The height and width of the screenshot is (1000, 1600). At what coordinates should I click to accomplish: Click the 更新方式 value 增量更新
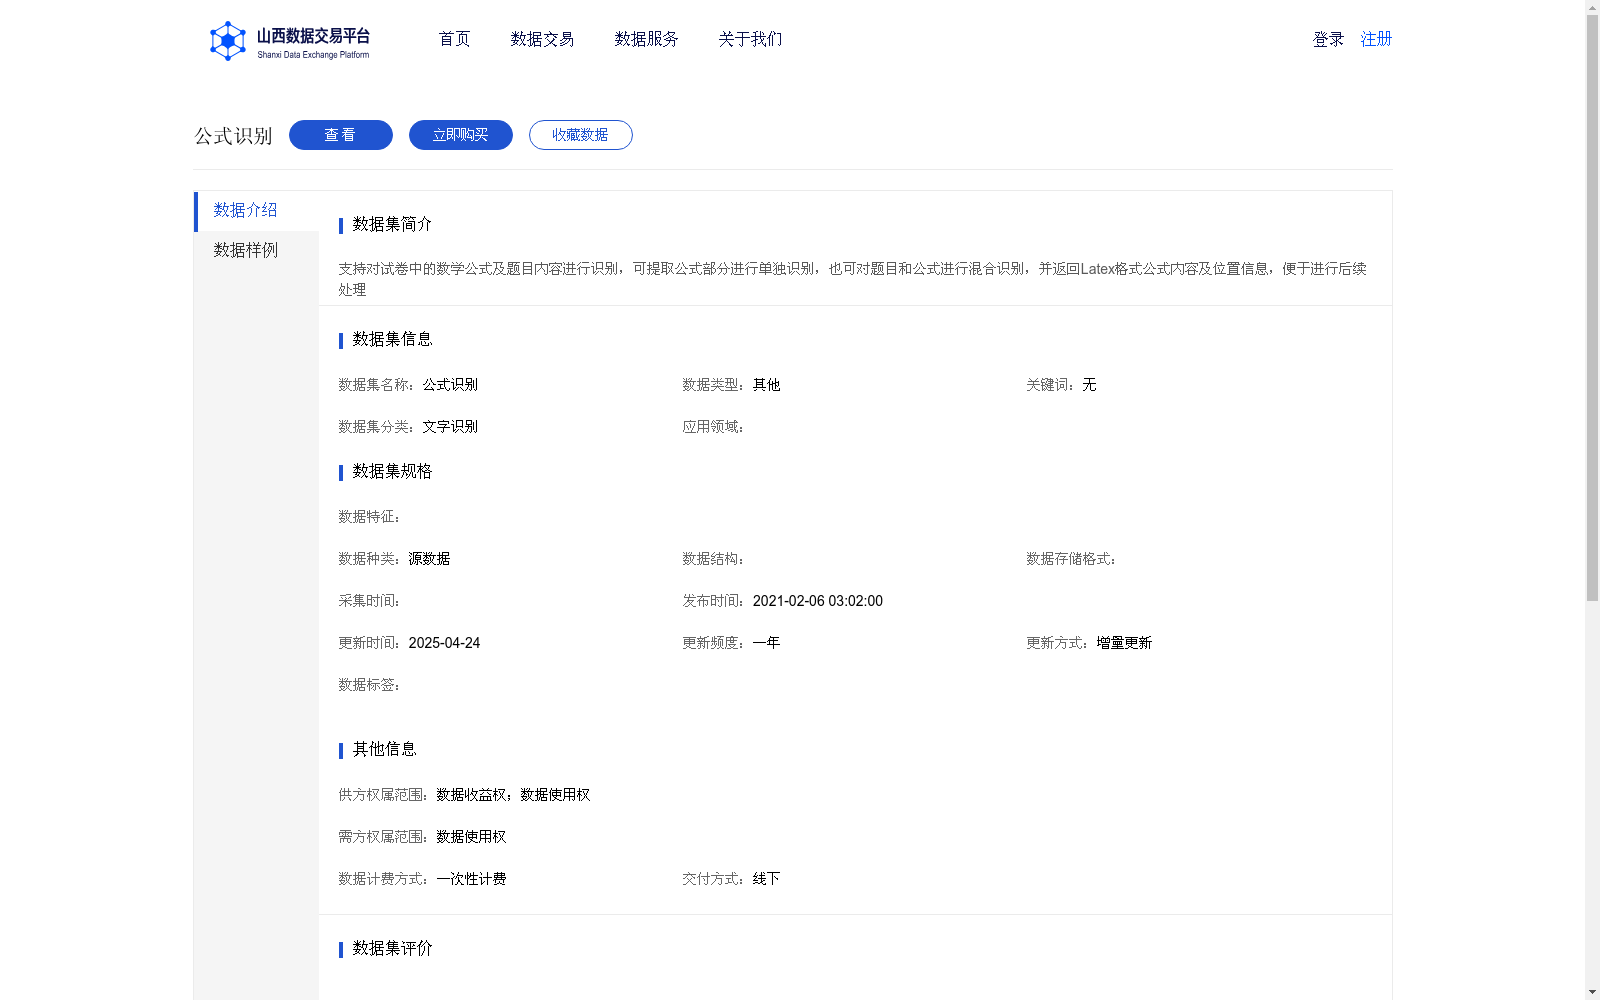(x=1124, y=643)
